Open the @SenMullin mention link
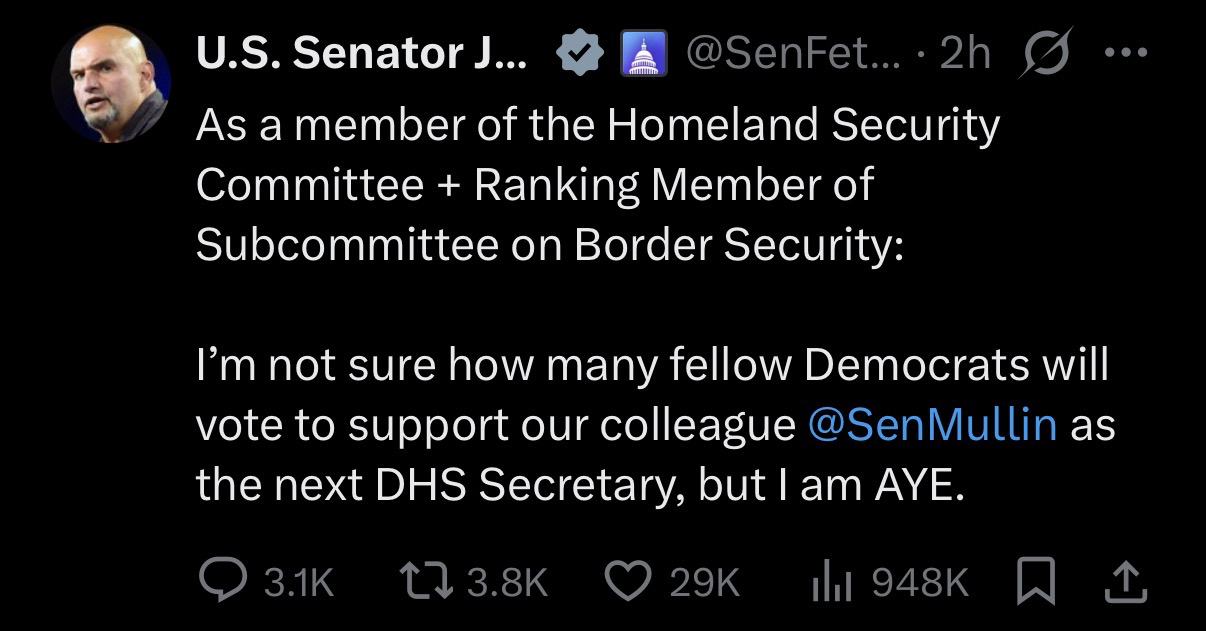The width and height of the screenshot is (1206, 631). point(931,425)
